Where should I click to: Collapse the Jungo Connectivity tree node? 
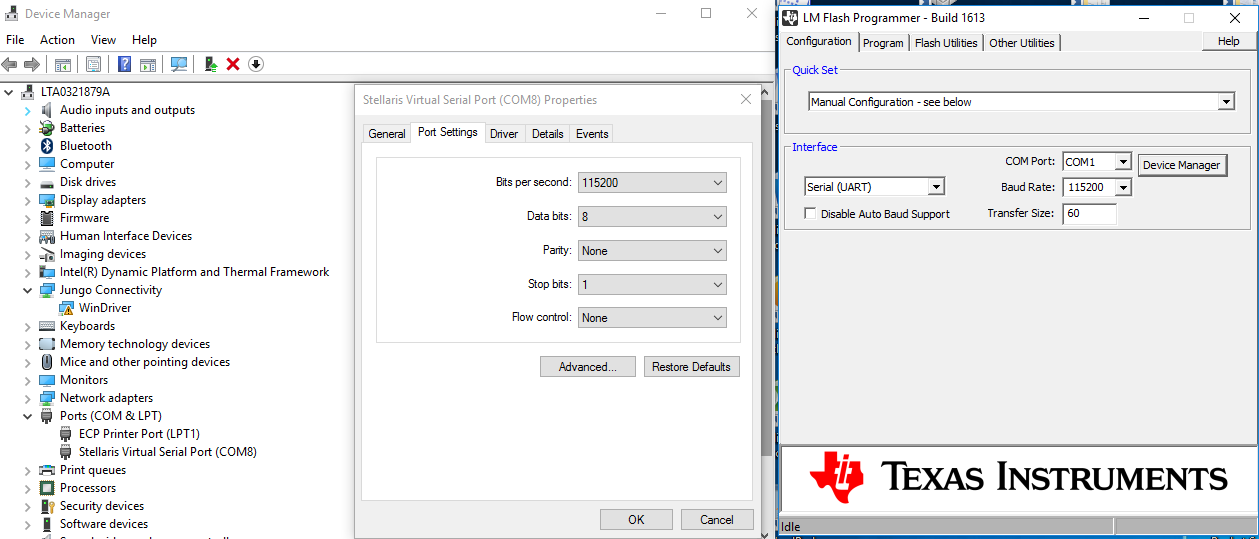(27, 290)
